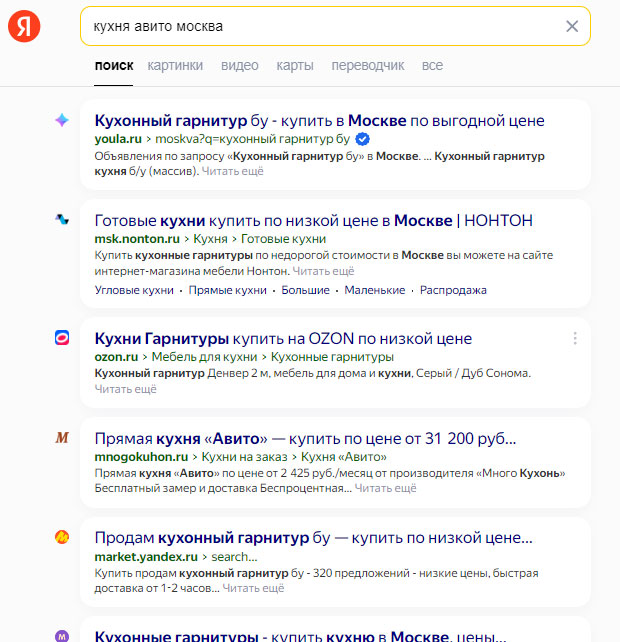
Task: Click the OZON favicon icon
Action: coord(62,338)
